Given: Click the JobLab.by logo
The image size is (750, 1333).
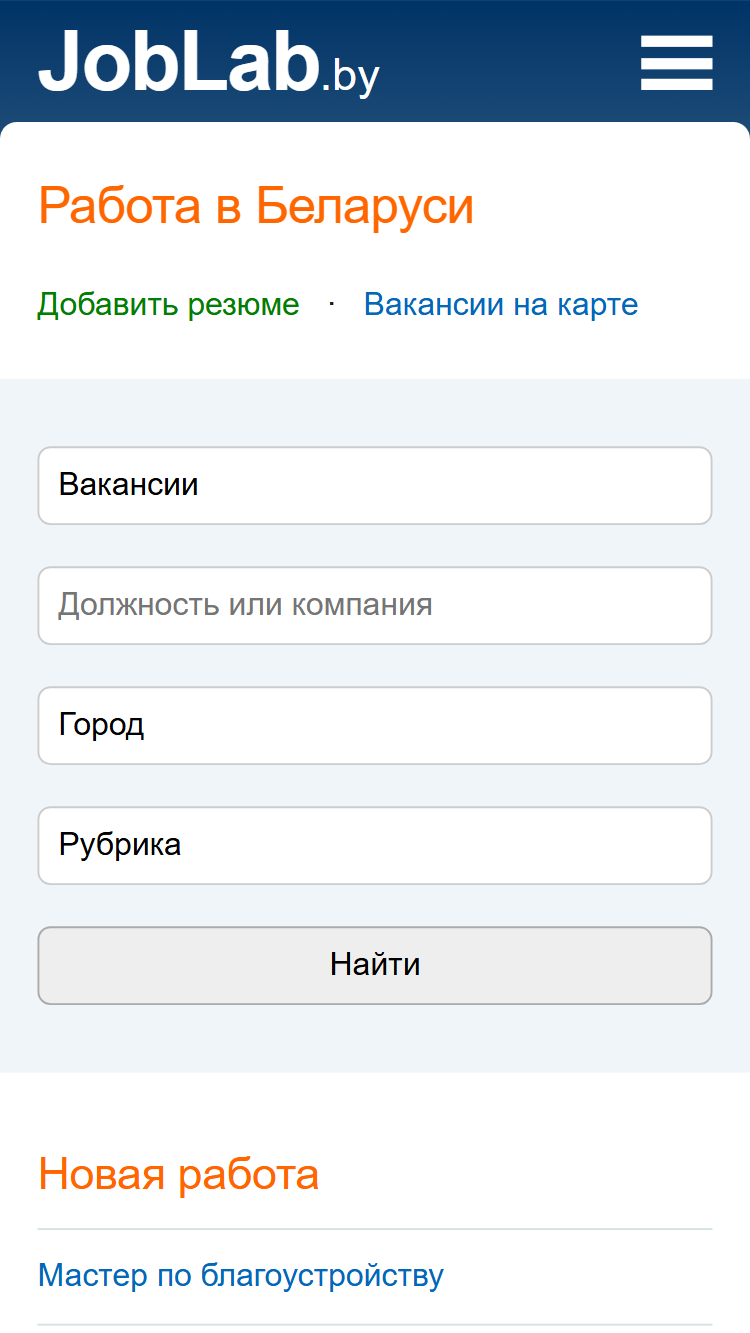Looking at the screenshot, I should click(x=209, y=62).
